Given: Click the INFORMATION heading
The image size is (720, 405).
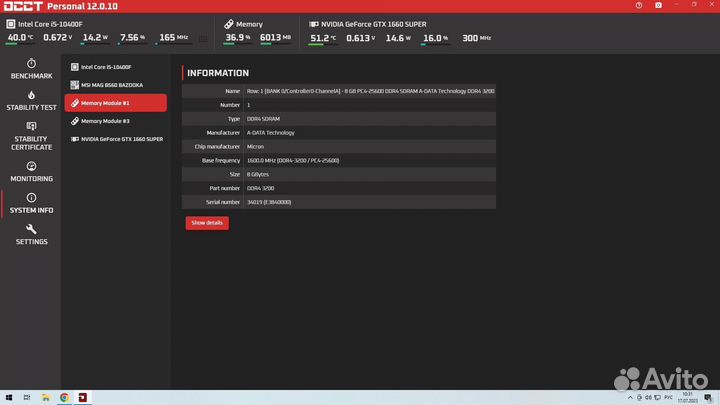Looking at the screenshot, I should pos(218,73).
